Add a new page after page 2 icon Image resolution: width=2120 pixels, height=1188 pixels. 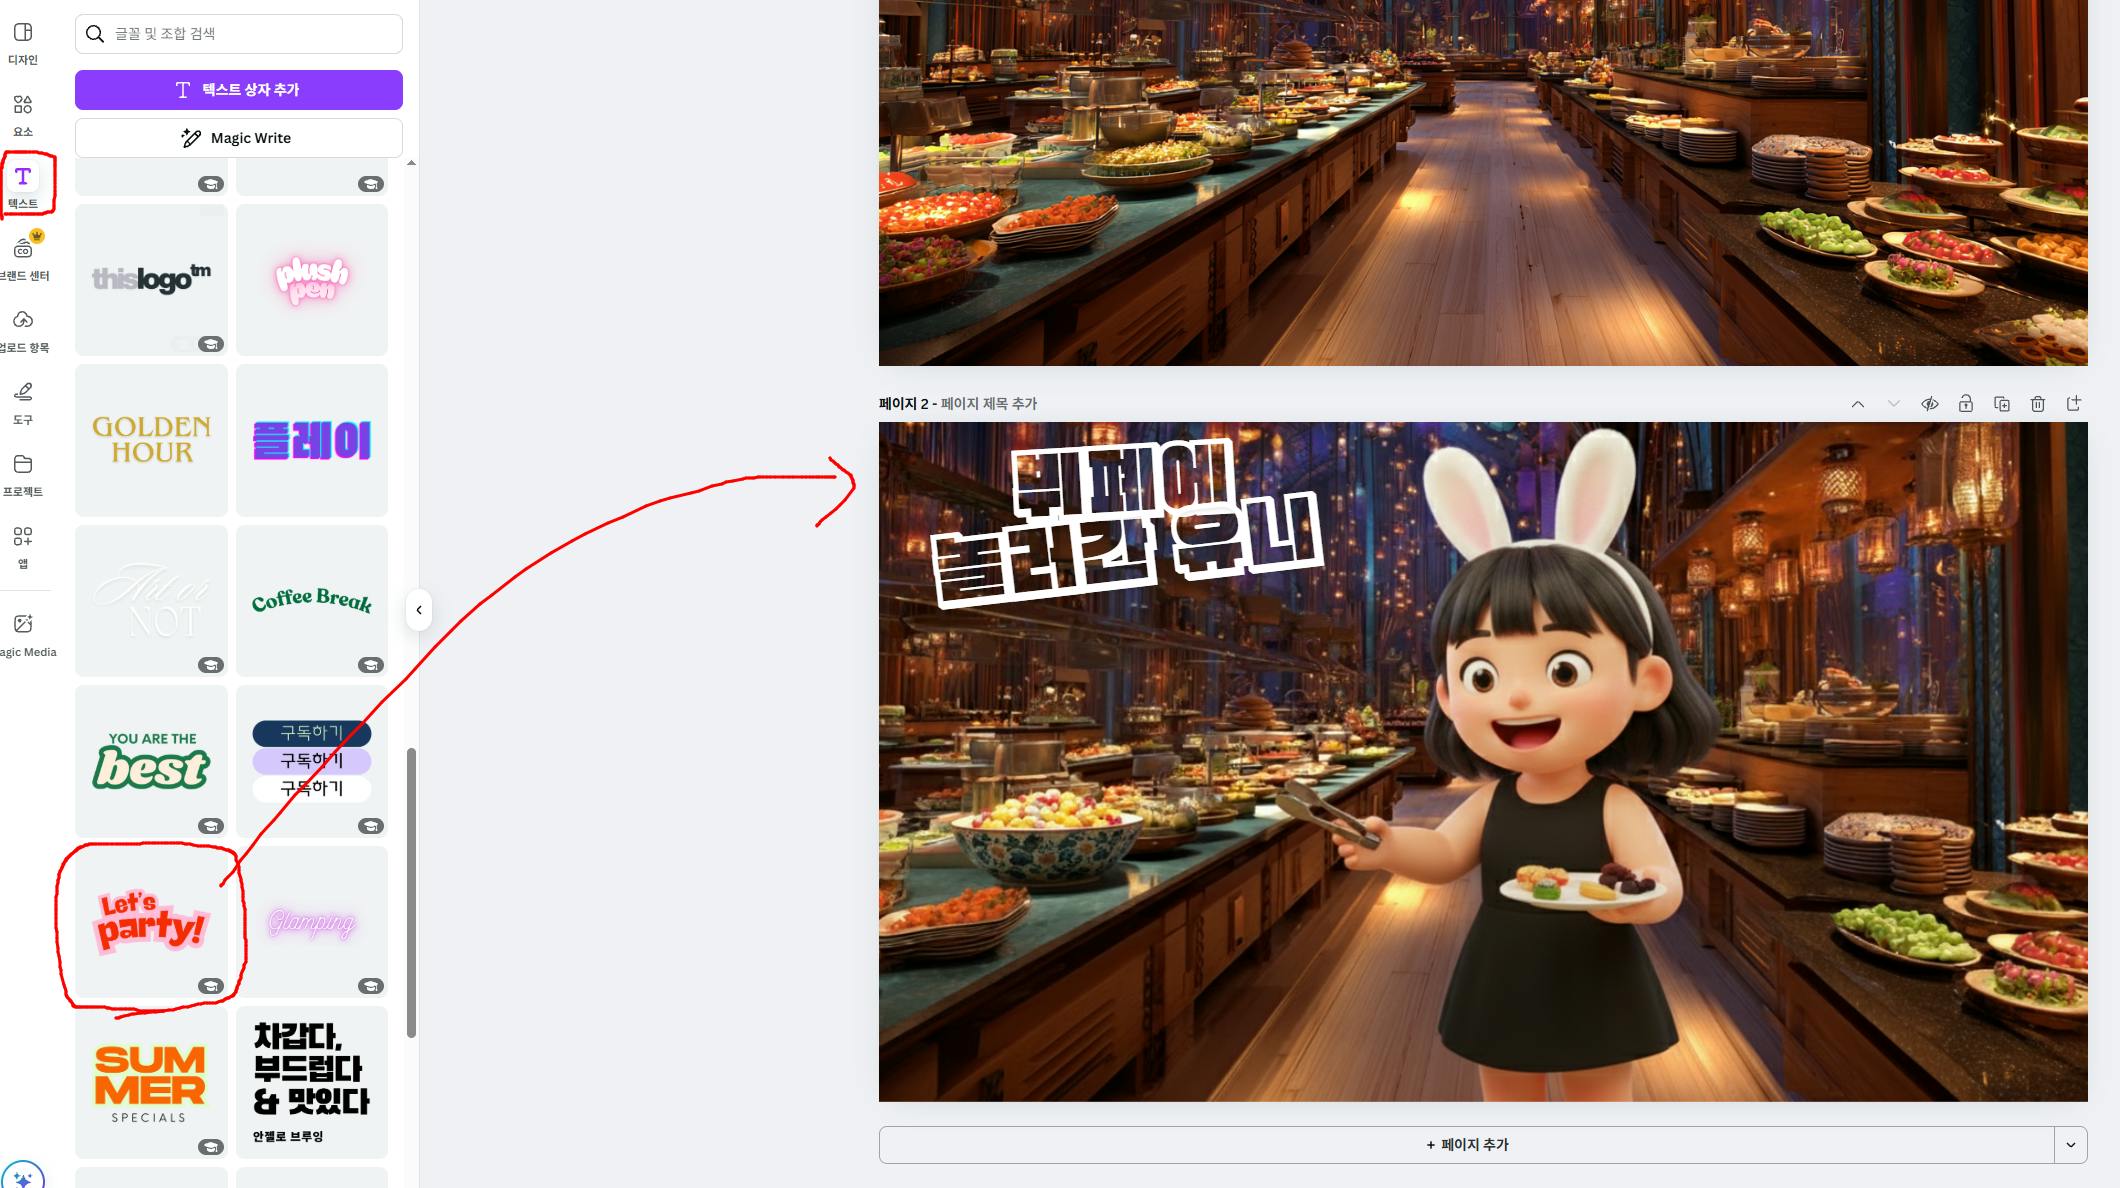(x=2074, y=404)
